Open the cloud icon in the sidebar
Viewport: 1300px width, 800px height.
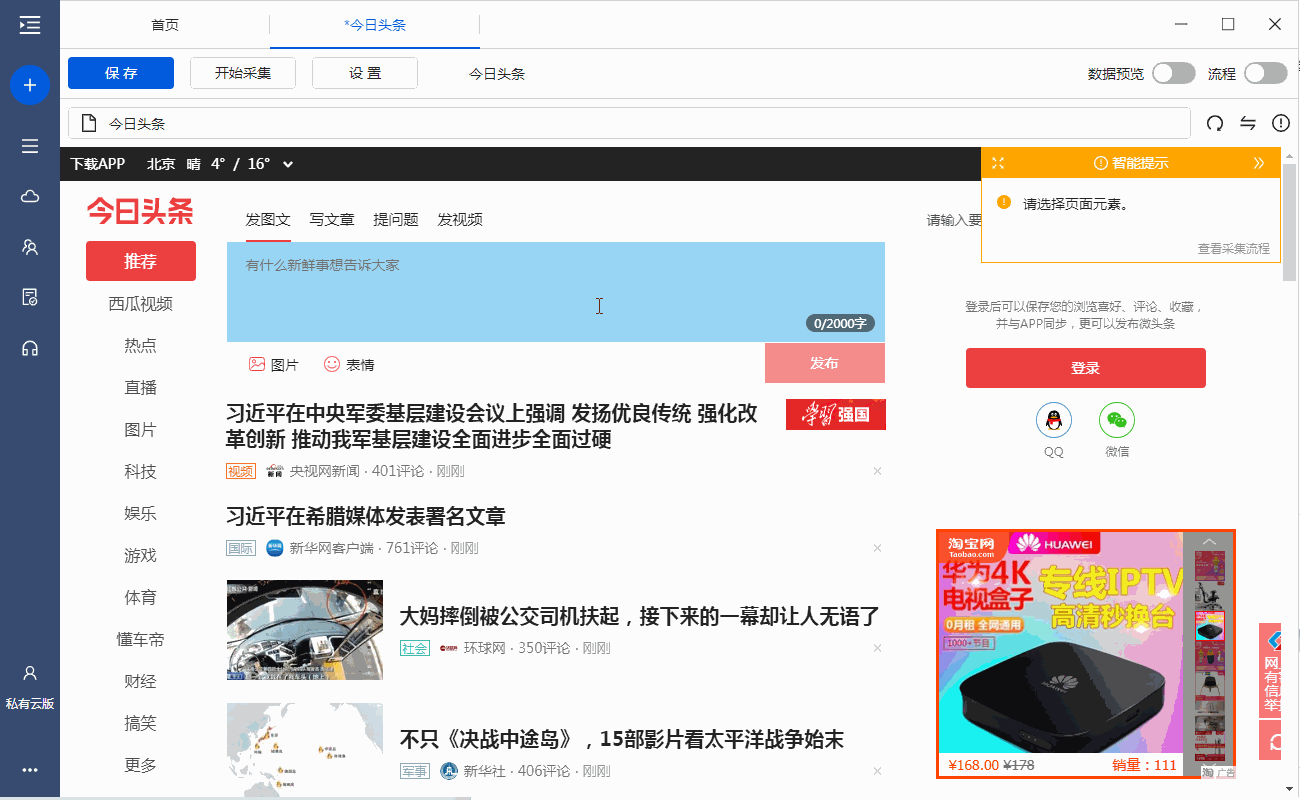tap(30, 196)
